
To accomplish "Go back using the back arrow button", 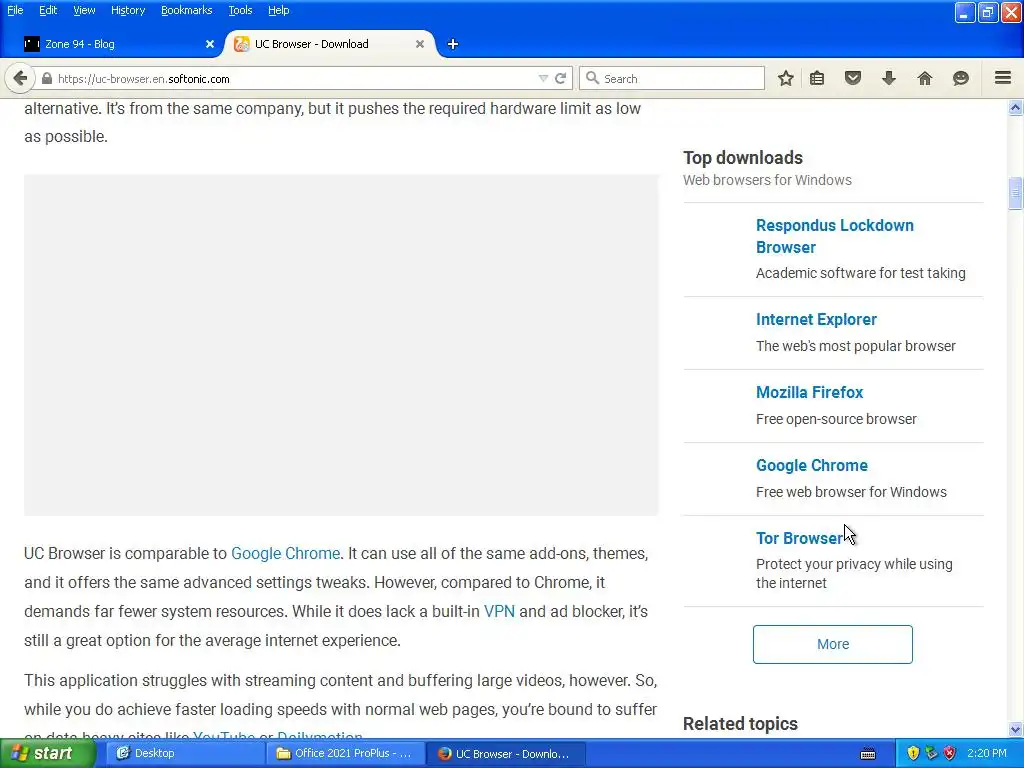I will coord(20,78).
